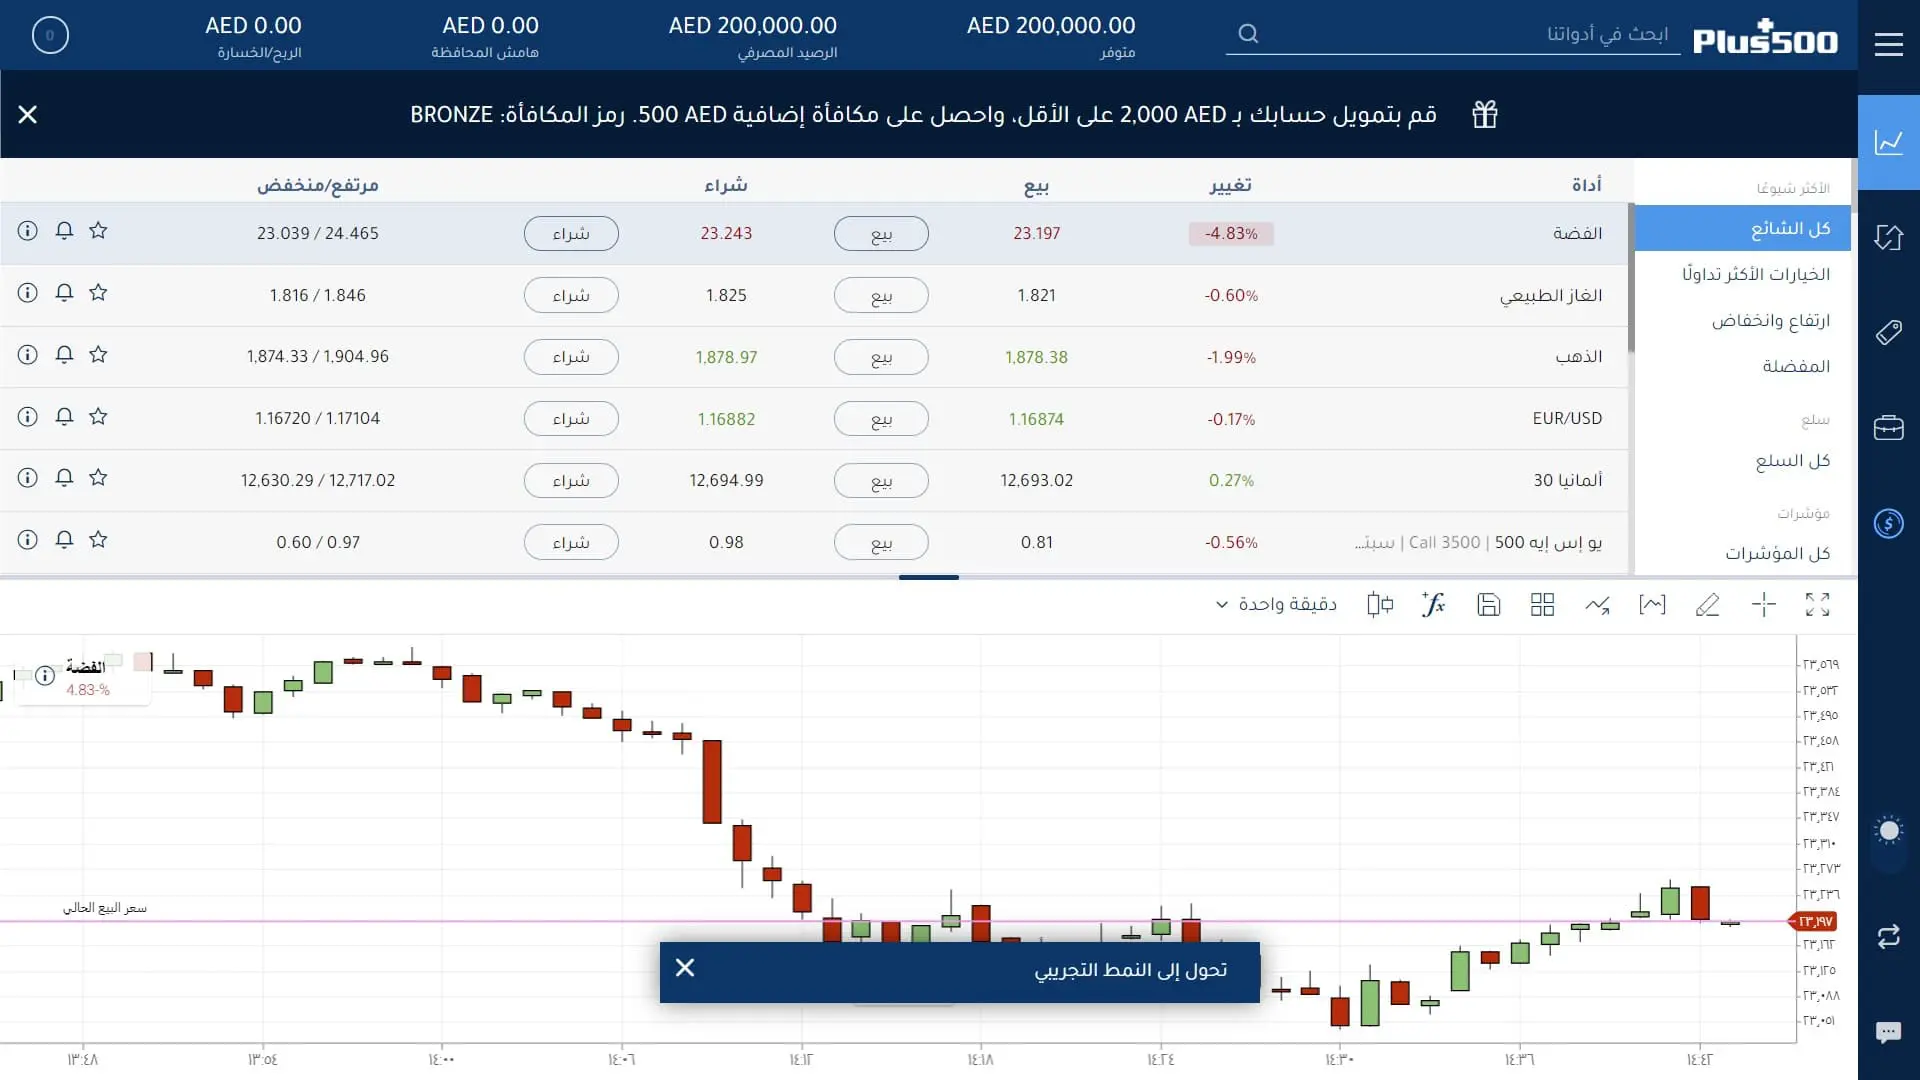Click the chart drawing pencil icon
The width and height of the screenshot is (1920, 1080).
1707,605
